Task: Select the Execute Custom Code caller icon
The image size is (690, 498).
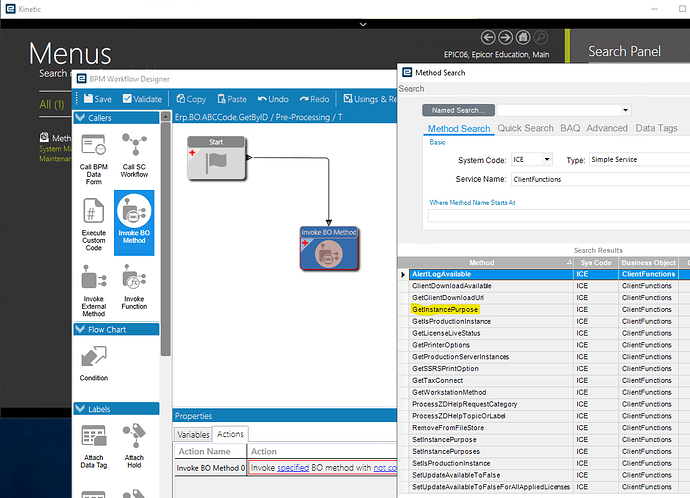Action: coord(94,224)
